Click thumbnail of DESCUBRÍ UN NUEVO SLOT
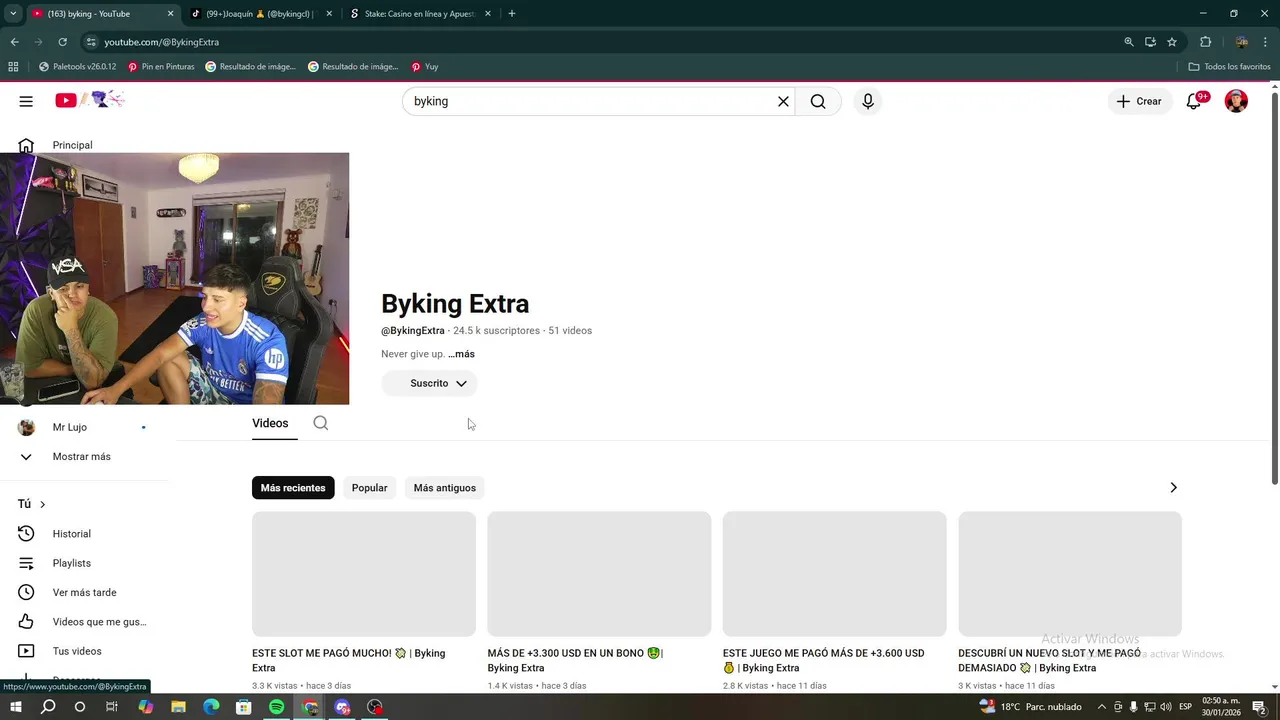The image size is (1280, 720). coord(1070,574)
